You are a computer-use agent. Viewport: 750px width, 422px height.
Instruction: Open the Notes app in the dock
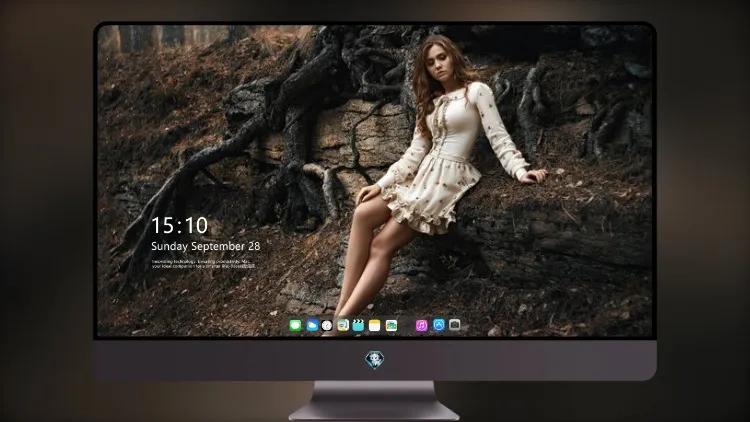375,325
